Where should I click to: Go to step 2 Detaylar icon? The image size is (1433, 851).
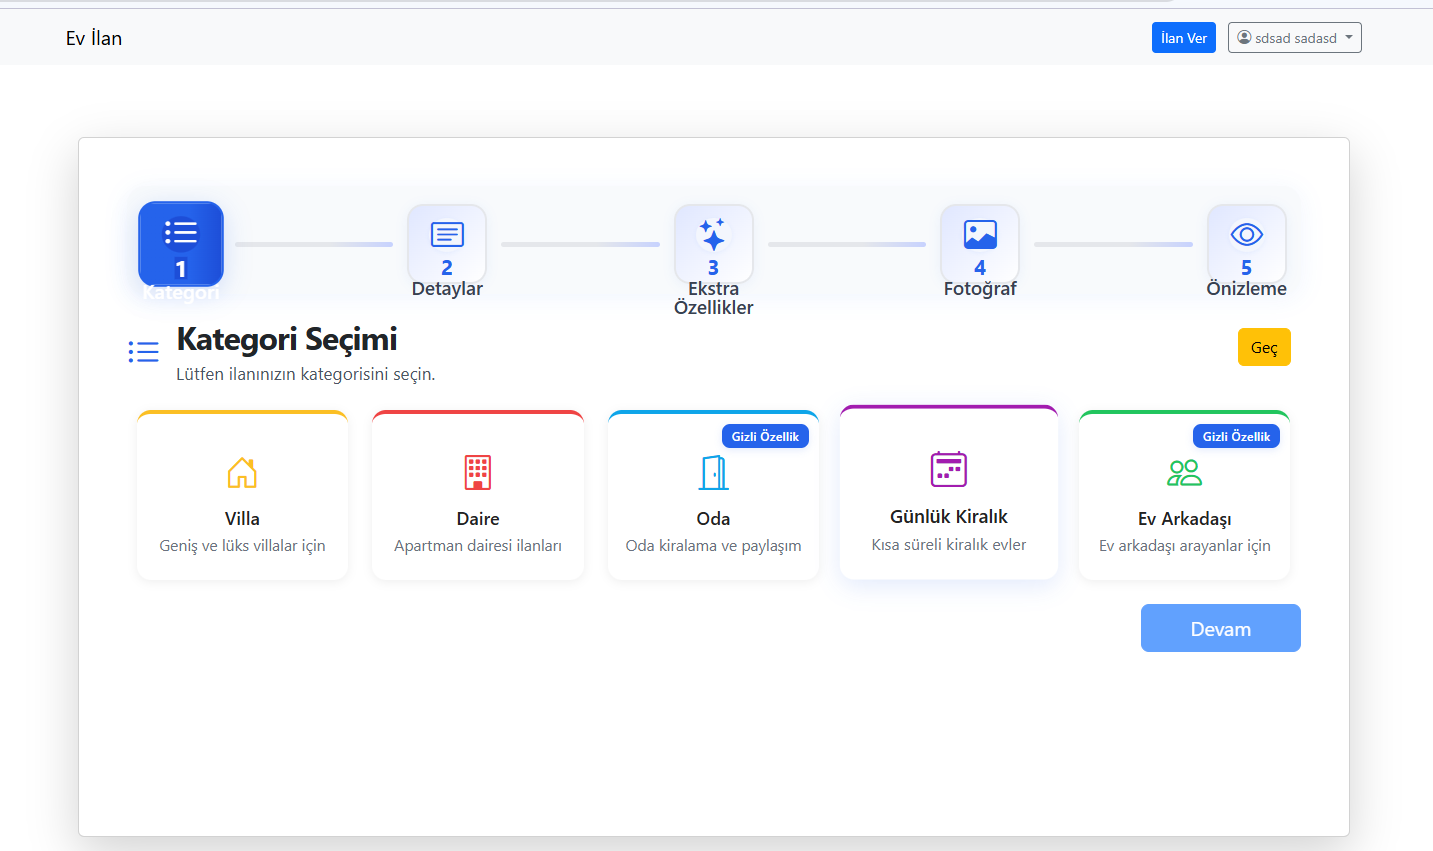(447, 234)
